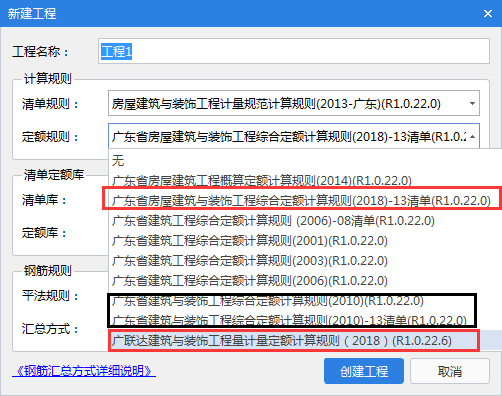Choose 广联达建筑与装饰工程量计量定额计算规则（2018）
The height and width of the screenshot is (396, 502).
[305, 340]
